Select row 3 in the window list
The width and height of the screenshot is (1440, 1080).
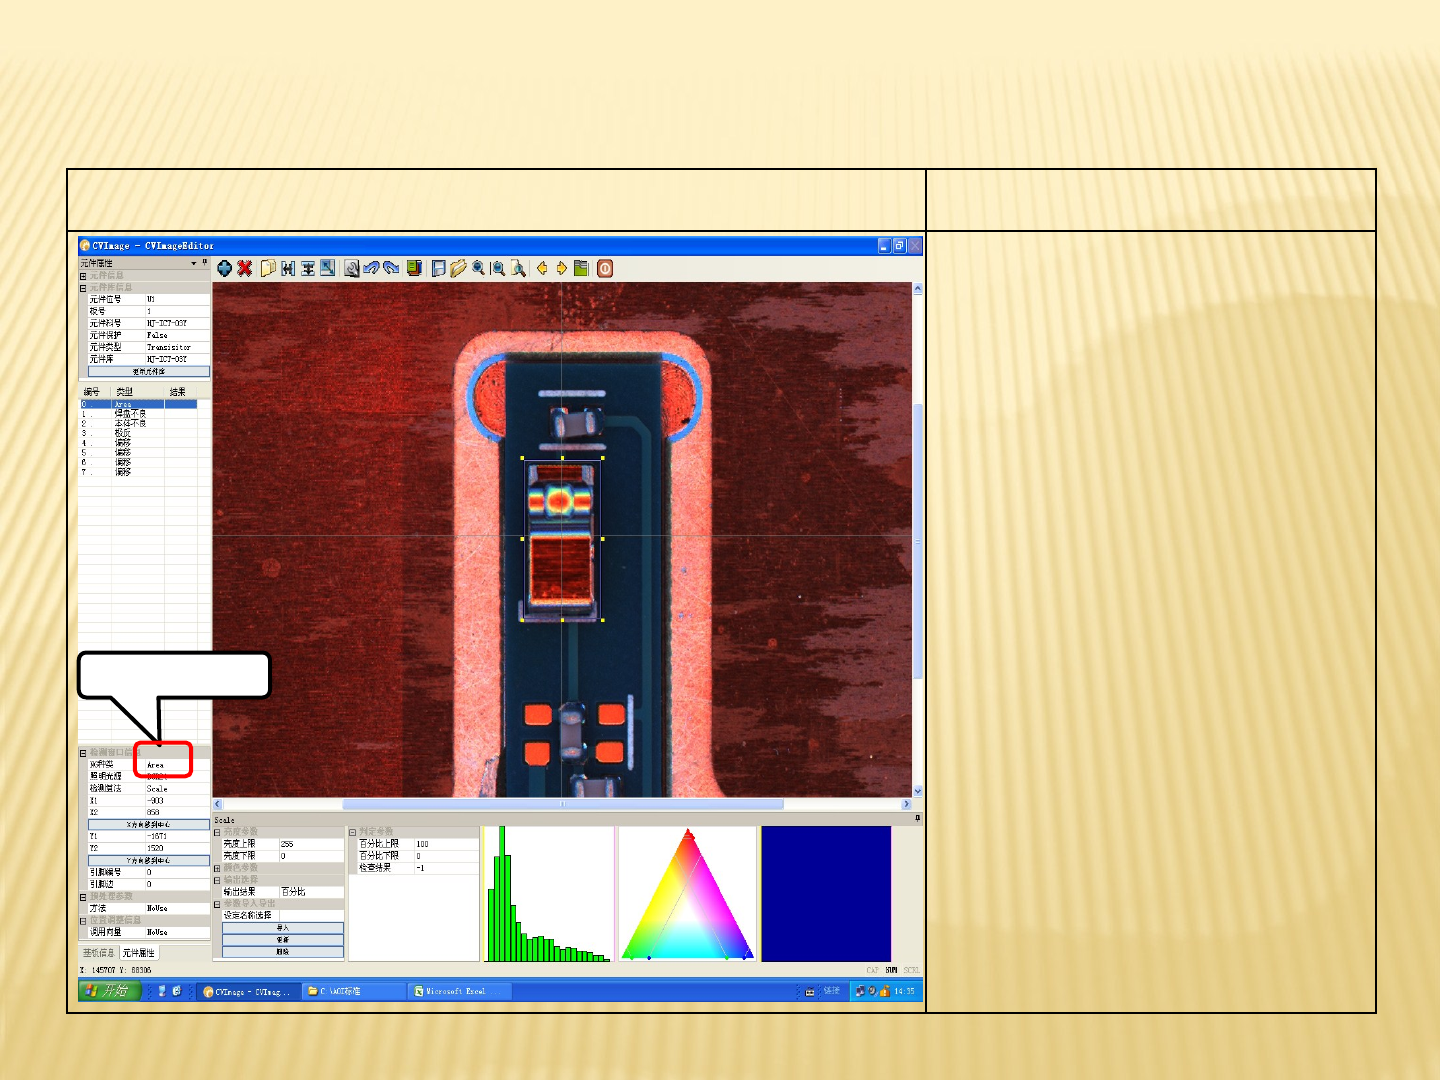click(139, 433)
